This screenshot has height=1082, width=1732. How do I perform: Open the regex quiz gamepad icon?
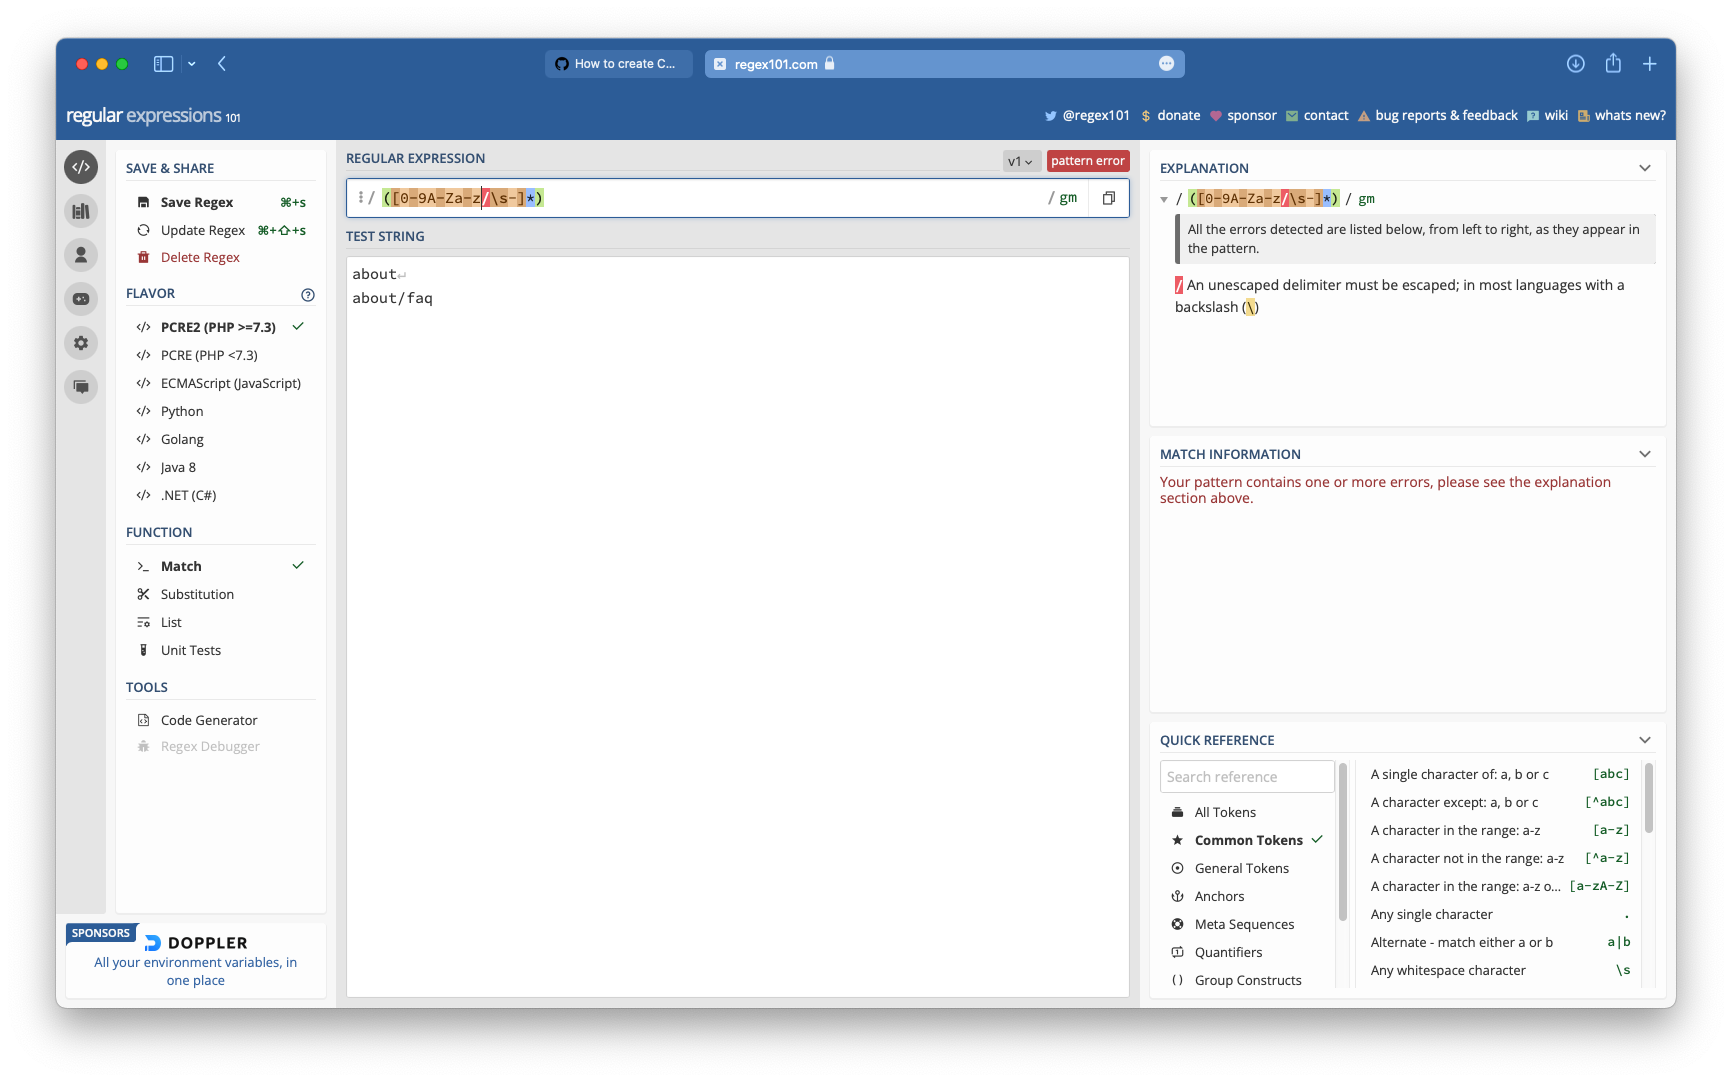81,299
